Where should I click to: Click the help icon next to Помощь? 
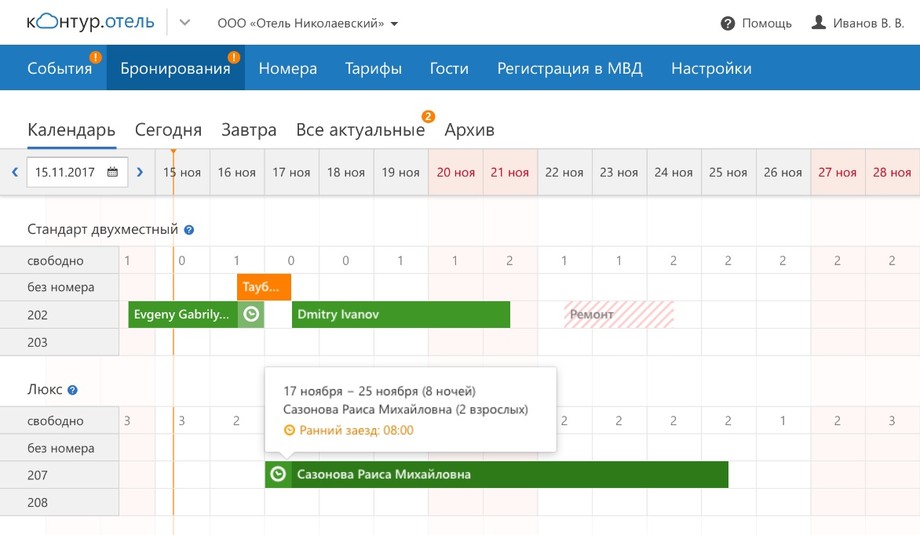728,23
